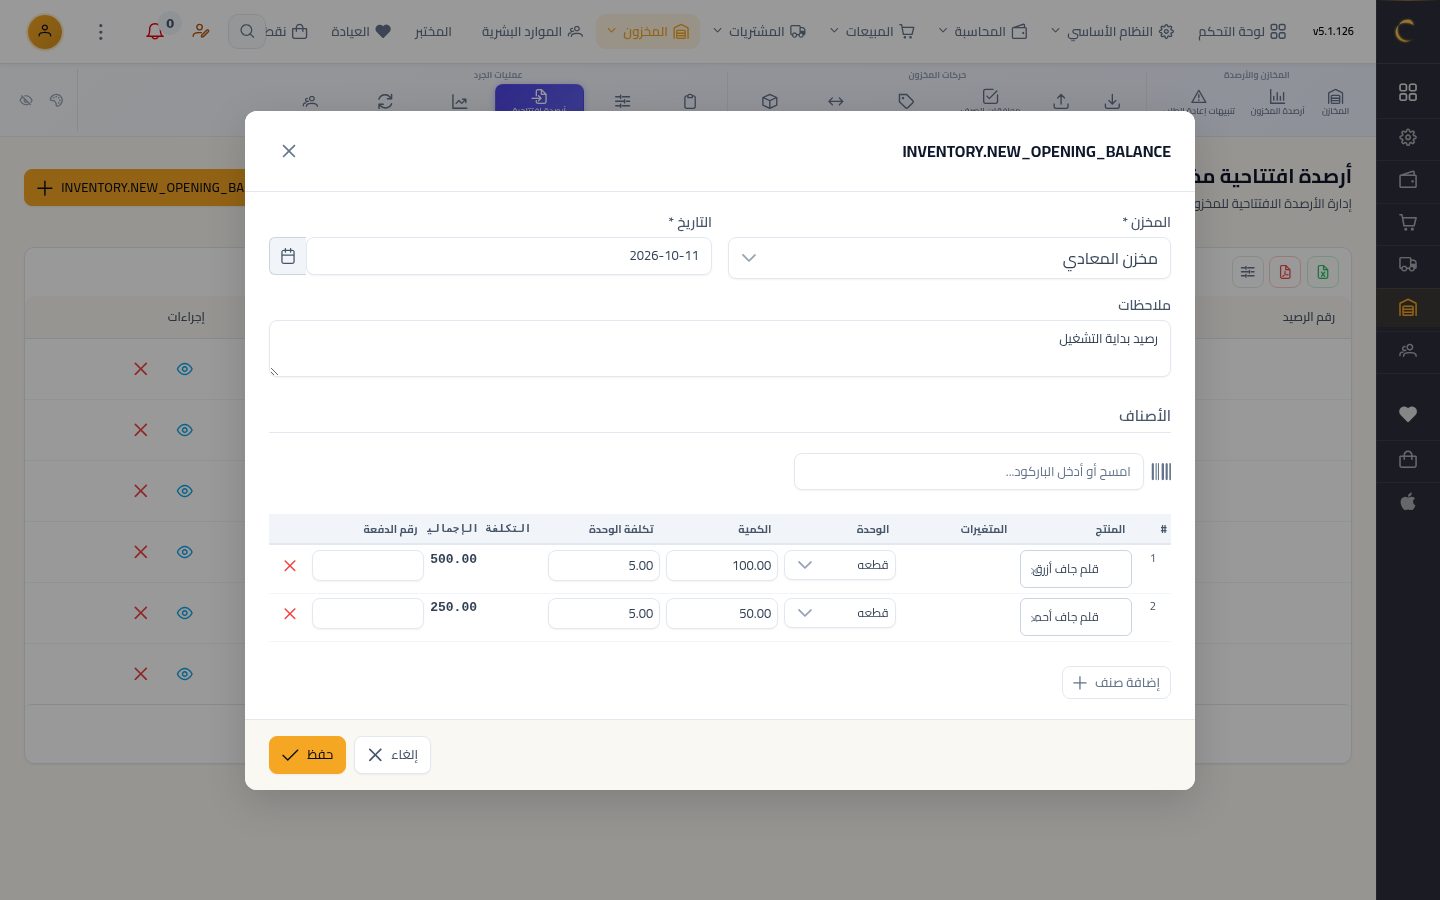Open shopping cart in left sidebar
Screen dimensions: 1440x900
click(1408, 222)
